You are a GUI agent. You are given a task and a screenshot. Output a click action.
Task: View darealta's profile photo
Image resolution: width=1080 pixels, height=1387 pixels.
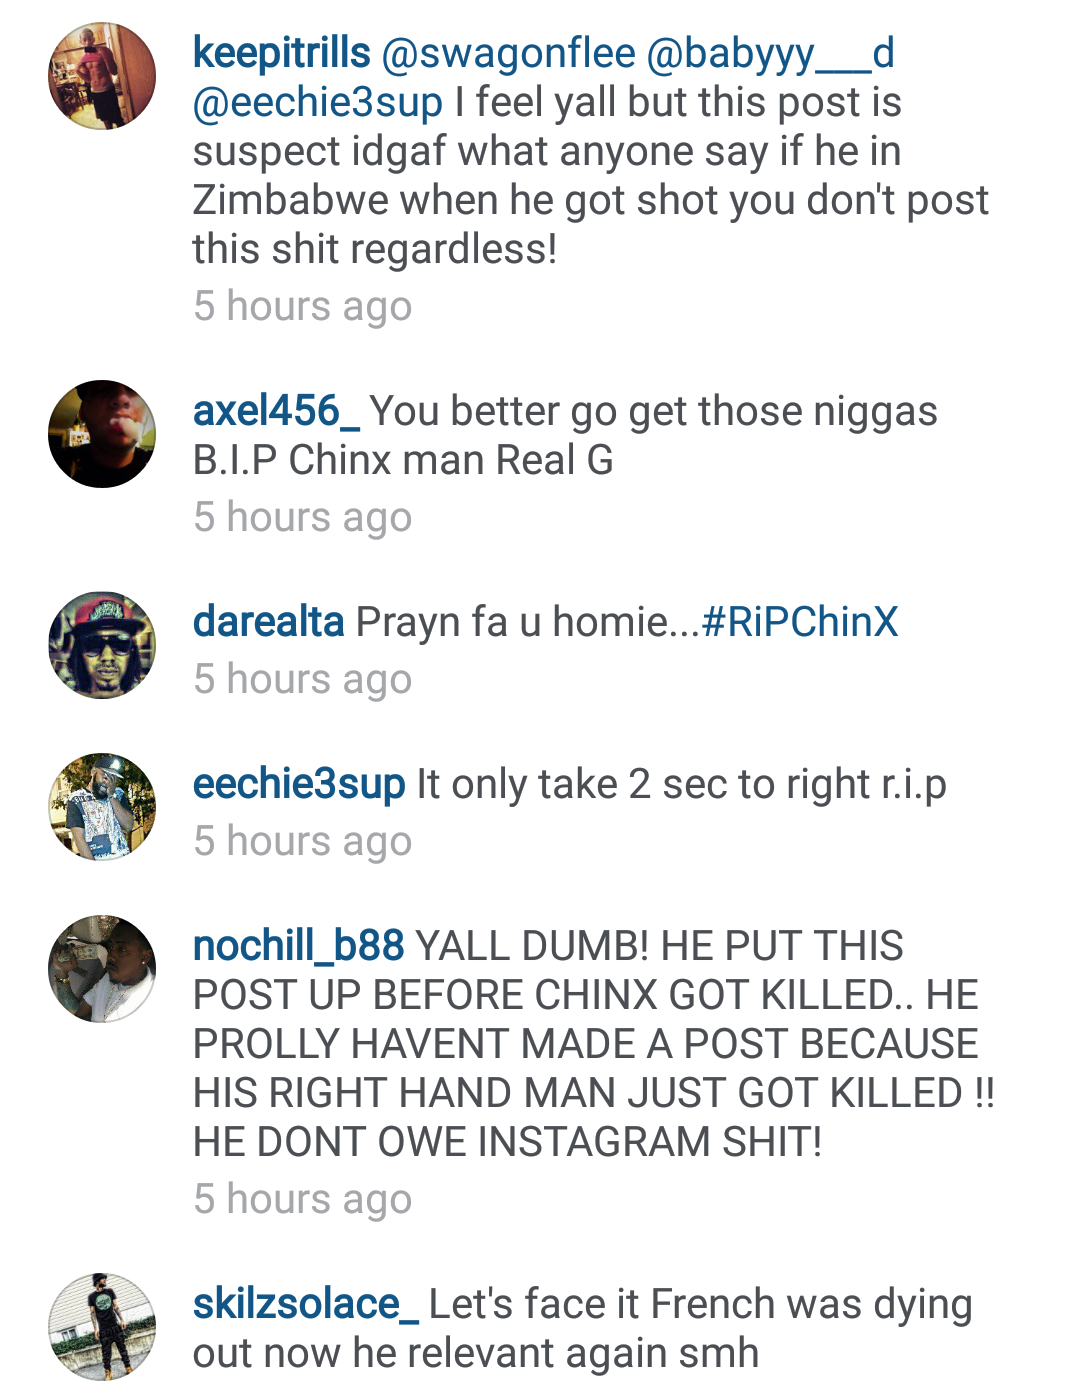pos(102,645)
